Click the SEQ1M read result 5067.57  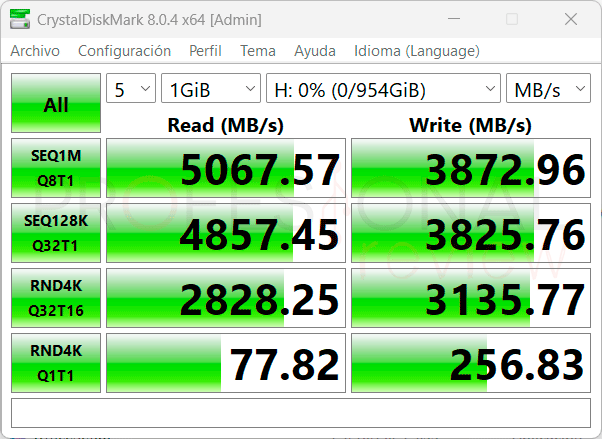pos(226,168)
